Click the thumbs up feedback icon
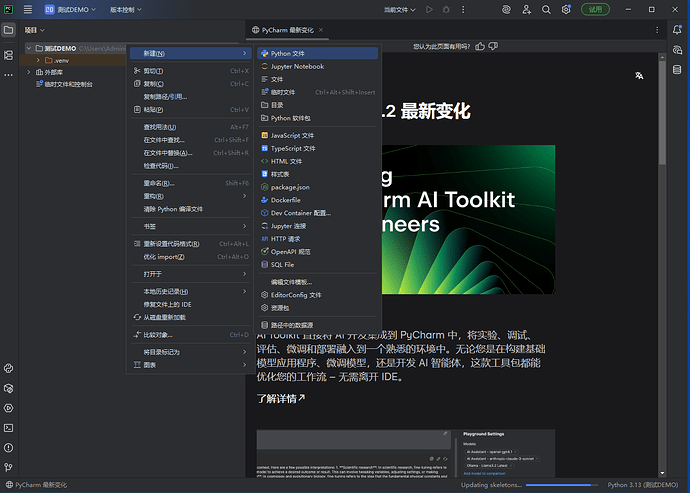This screenshot has width=690, height=493. click(481, 45)
